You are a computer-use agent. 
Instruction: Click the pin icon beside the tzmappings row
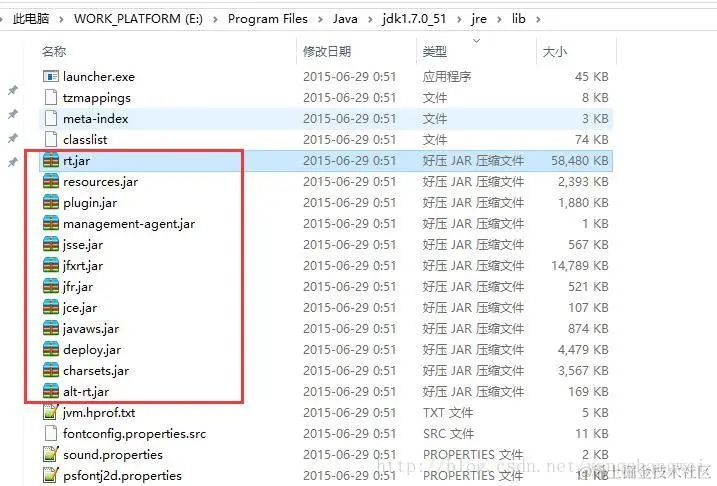pos(13,91)
